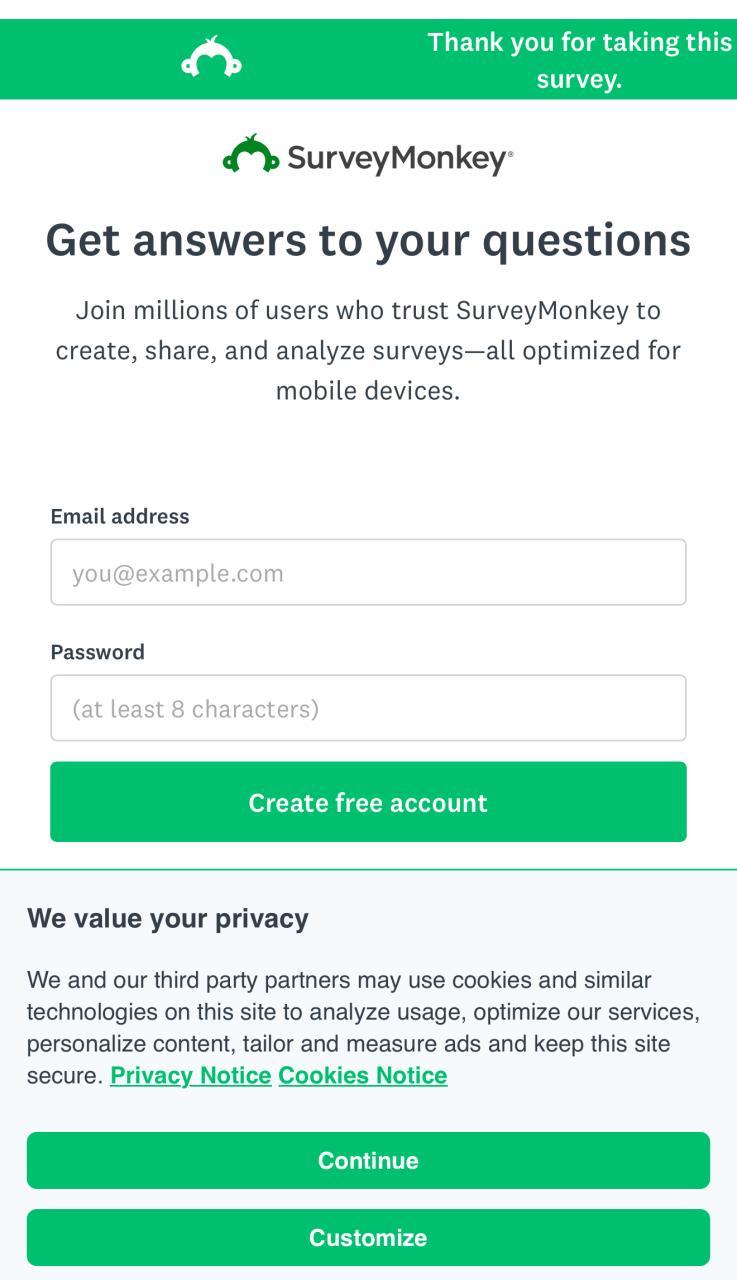737x1280 pixels.
Task: Open the Cookies Notice link
Action: (x=363, y=1076)
